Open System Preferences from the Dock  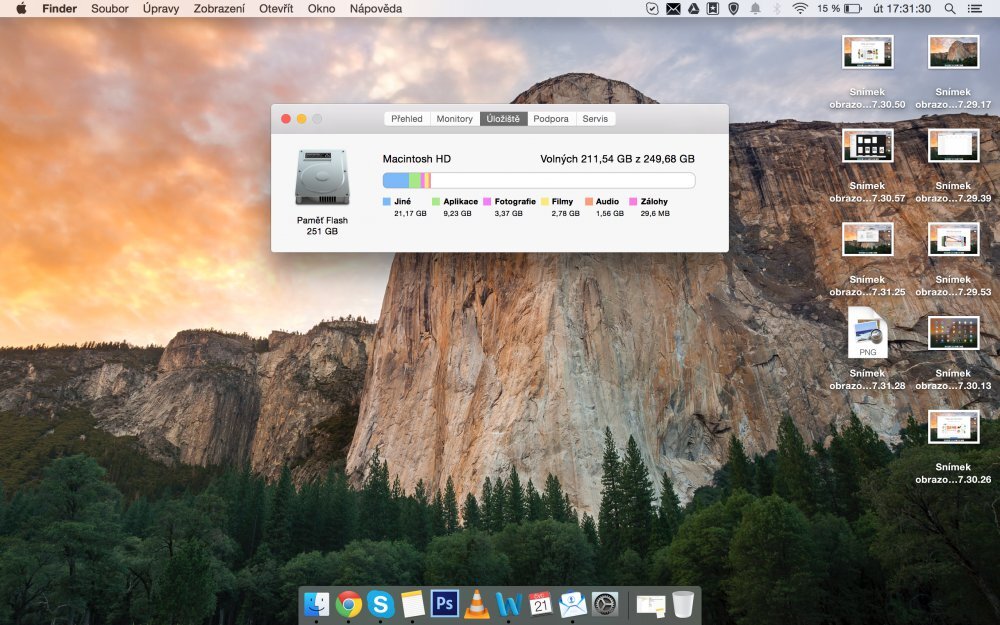(604, 604)
